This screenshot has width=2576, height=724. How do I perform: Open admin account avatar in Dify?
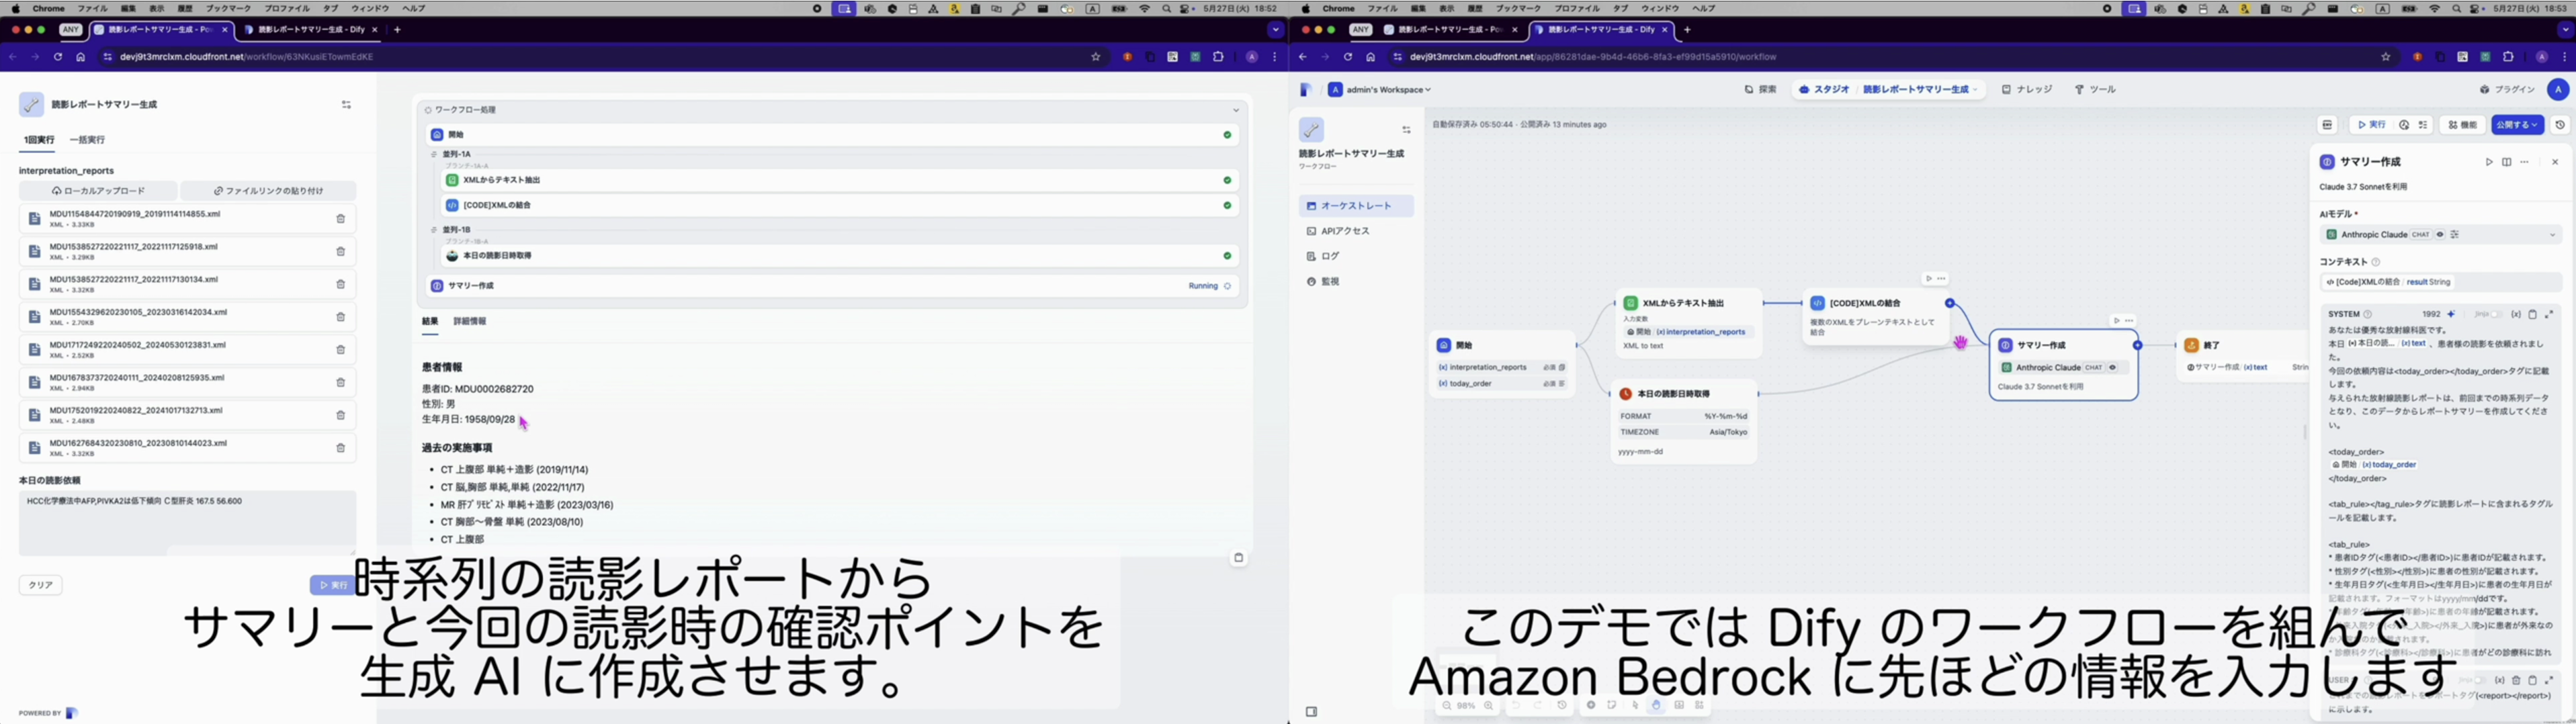click(x=2558, y=90)
